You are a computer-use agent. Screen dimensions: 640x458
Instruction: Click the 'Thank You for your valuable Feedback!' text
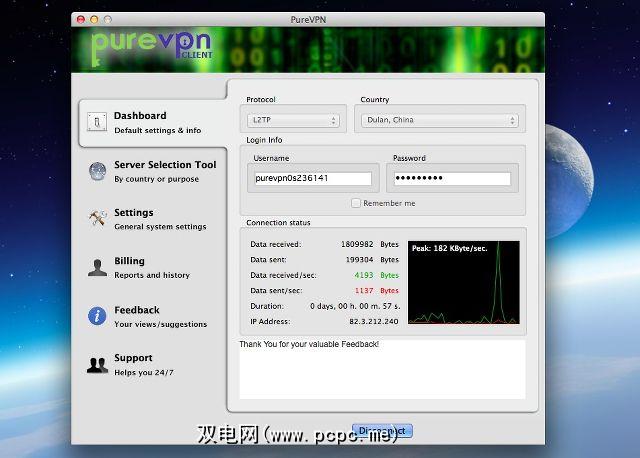(309, 344)
